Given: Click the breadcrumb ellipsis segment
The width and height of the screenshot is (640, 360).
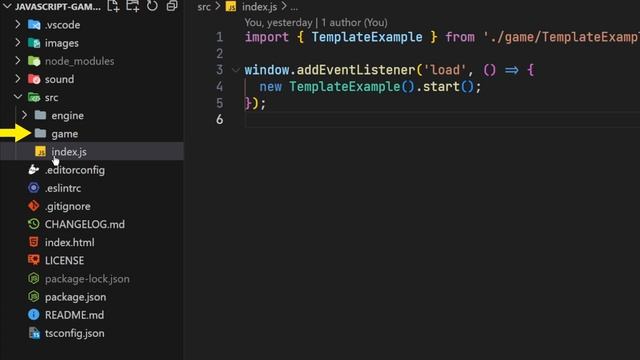Looking at the screenshot, I should click(294, 7).
